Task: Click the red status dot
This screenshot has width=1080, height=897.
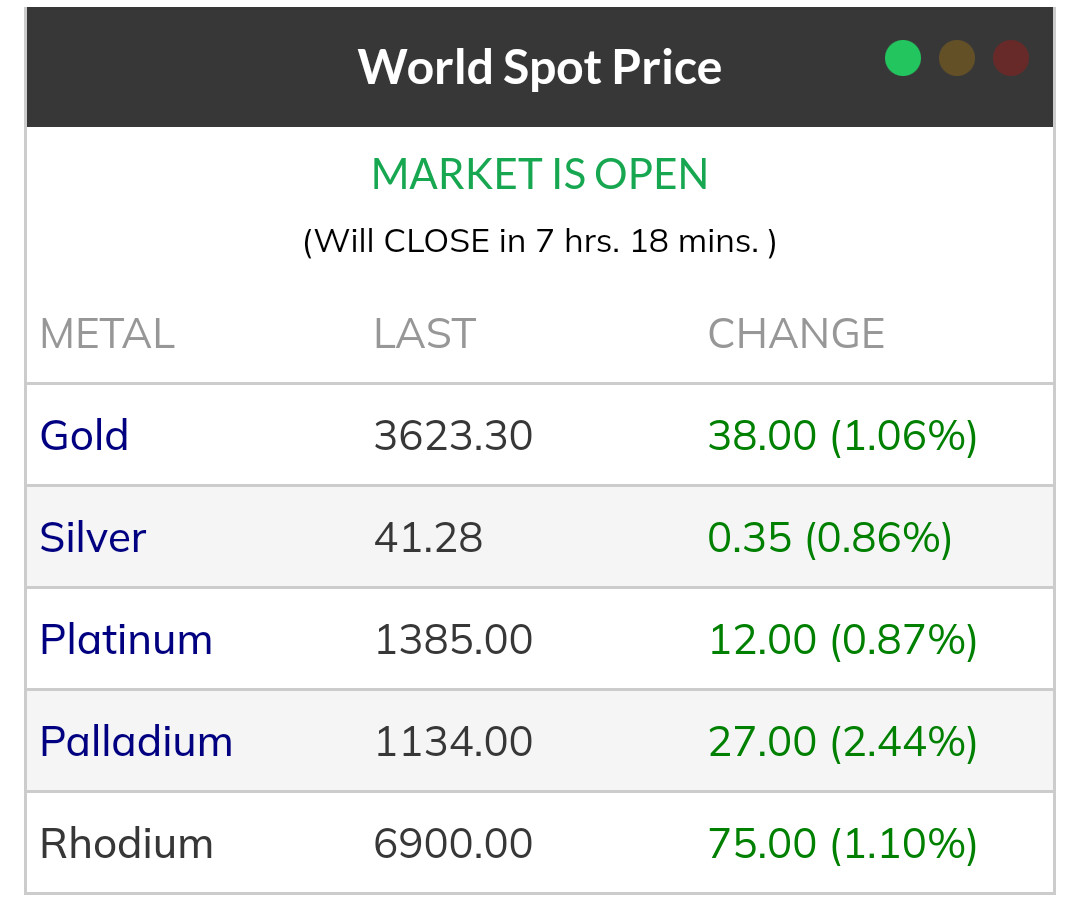Action: [x=1011, y=58]
